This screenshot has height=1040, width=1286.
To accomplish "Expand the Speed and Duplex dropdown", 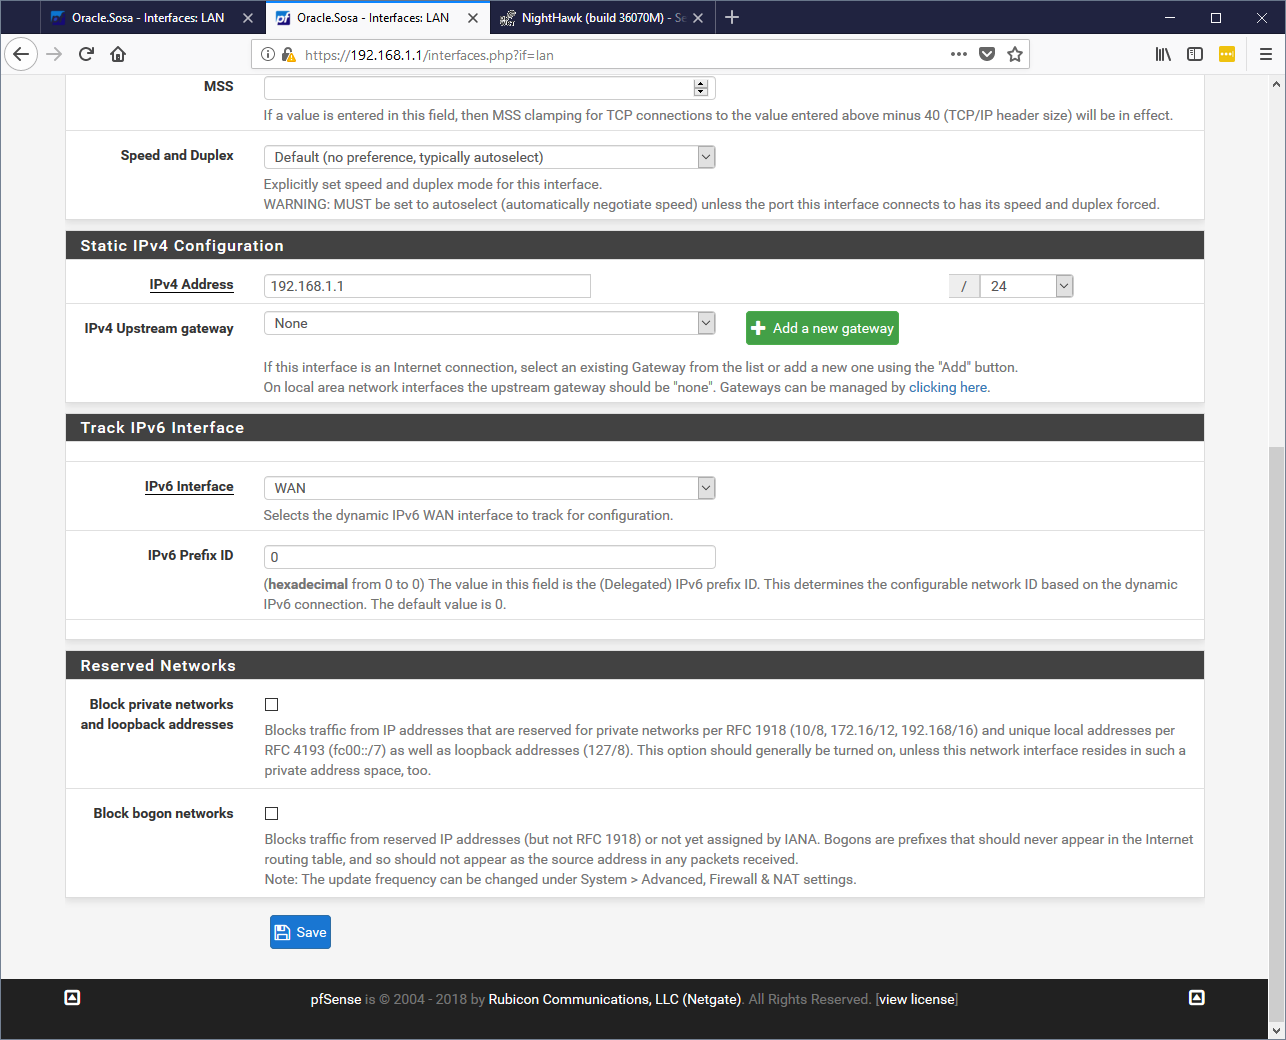I will pos(489,157).
